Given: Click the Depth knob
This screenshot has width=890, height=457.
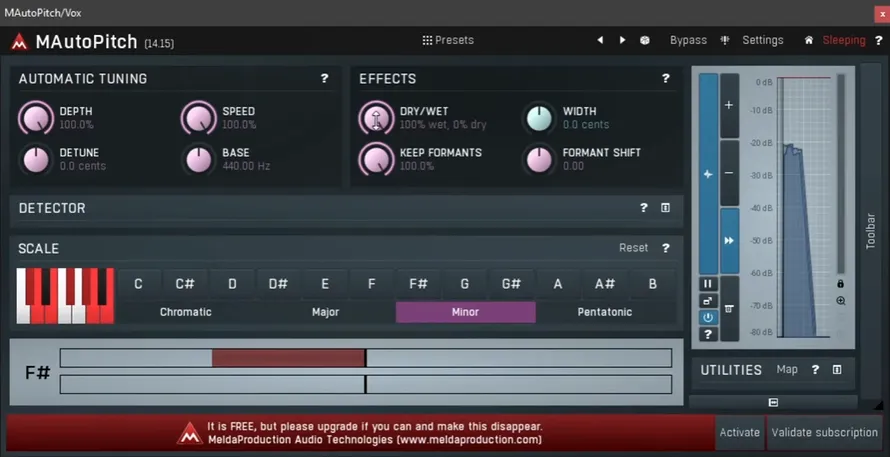Looking at the screenshot, I should (36, 118).
